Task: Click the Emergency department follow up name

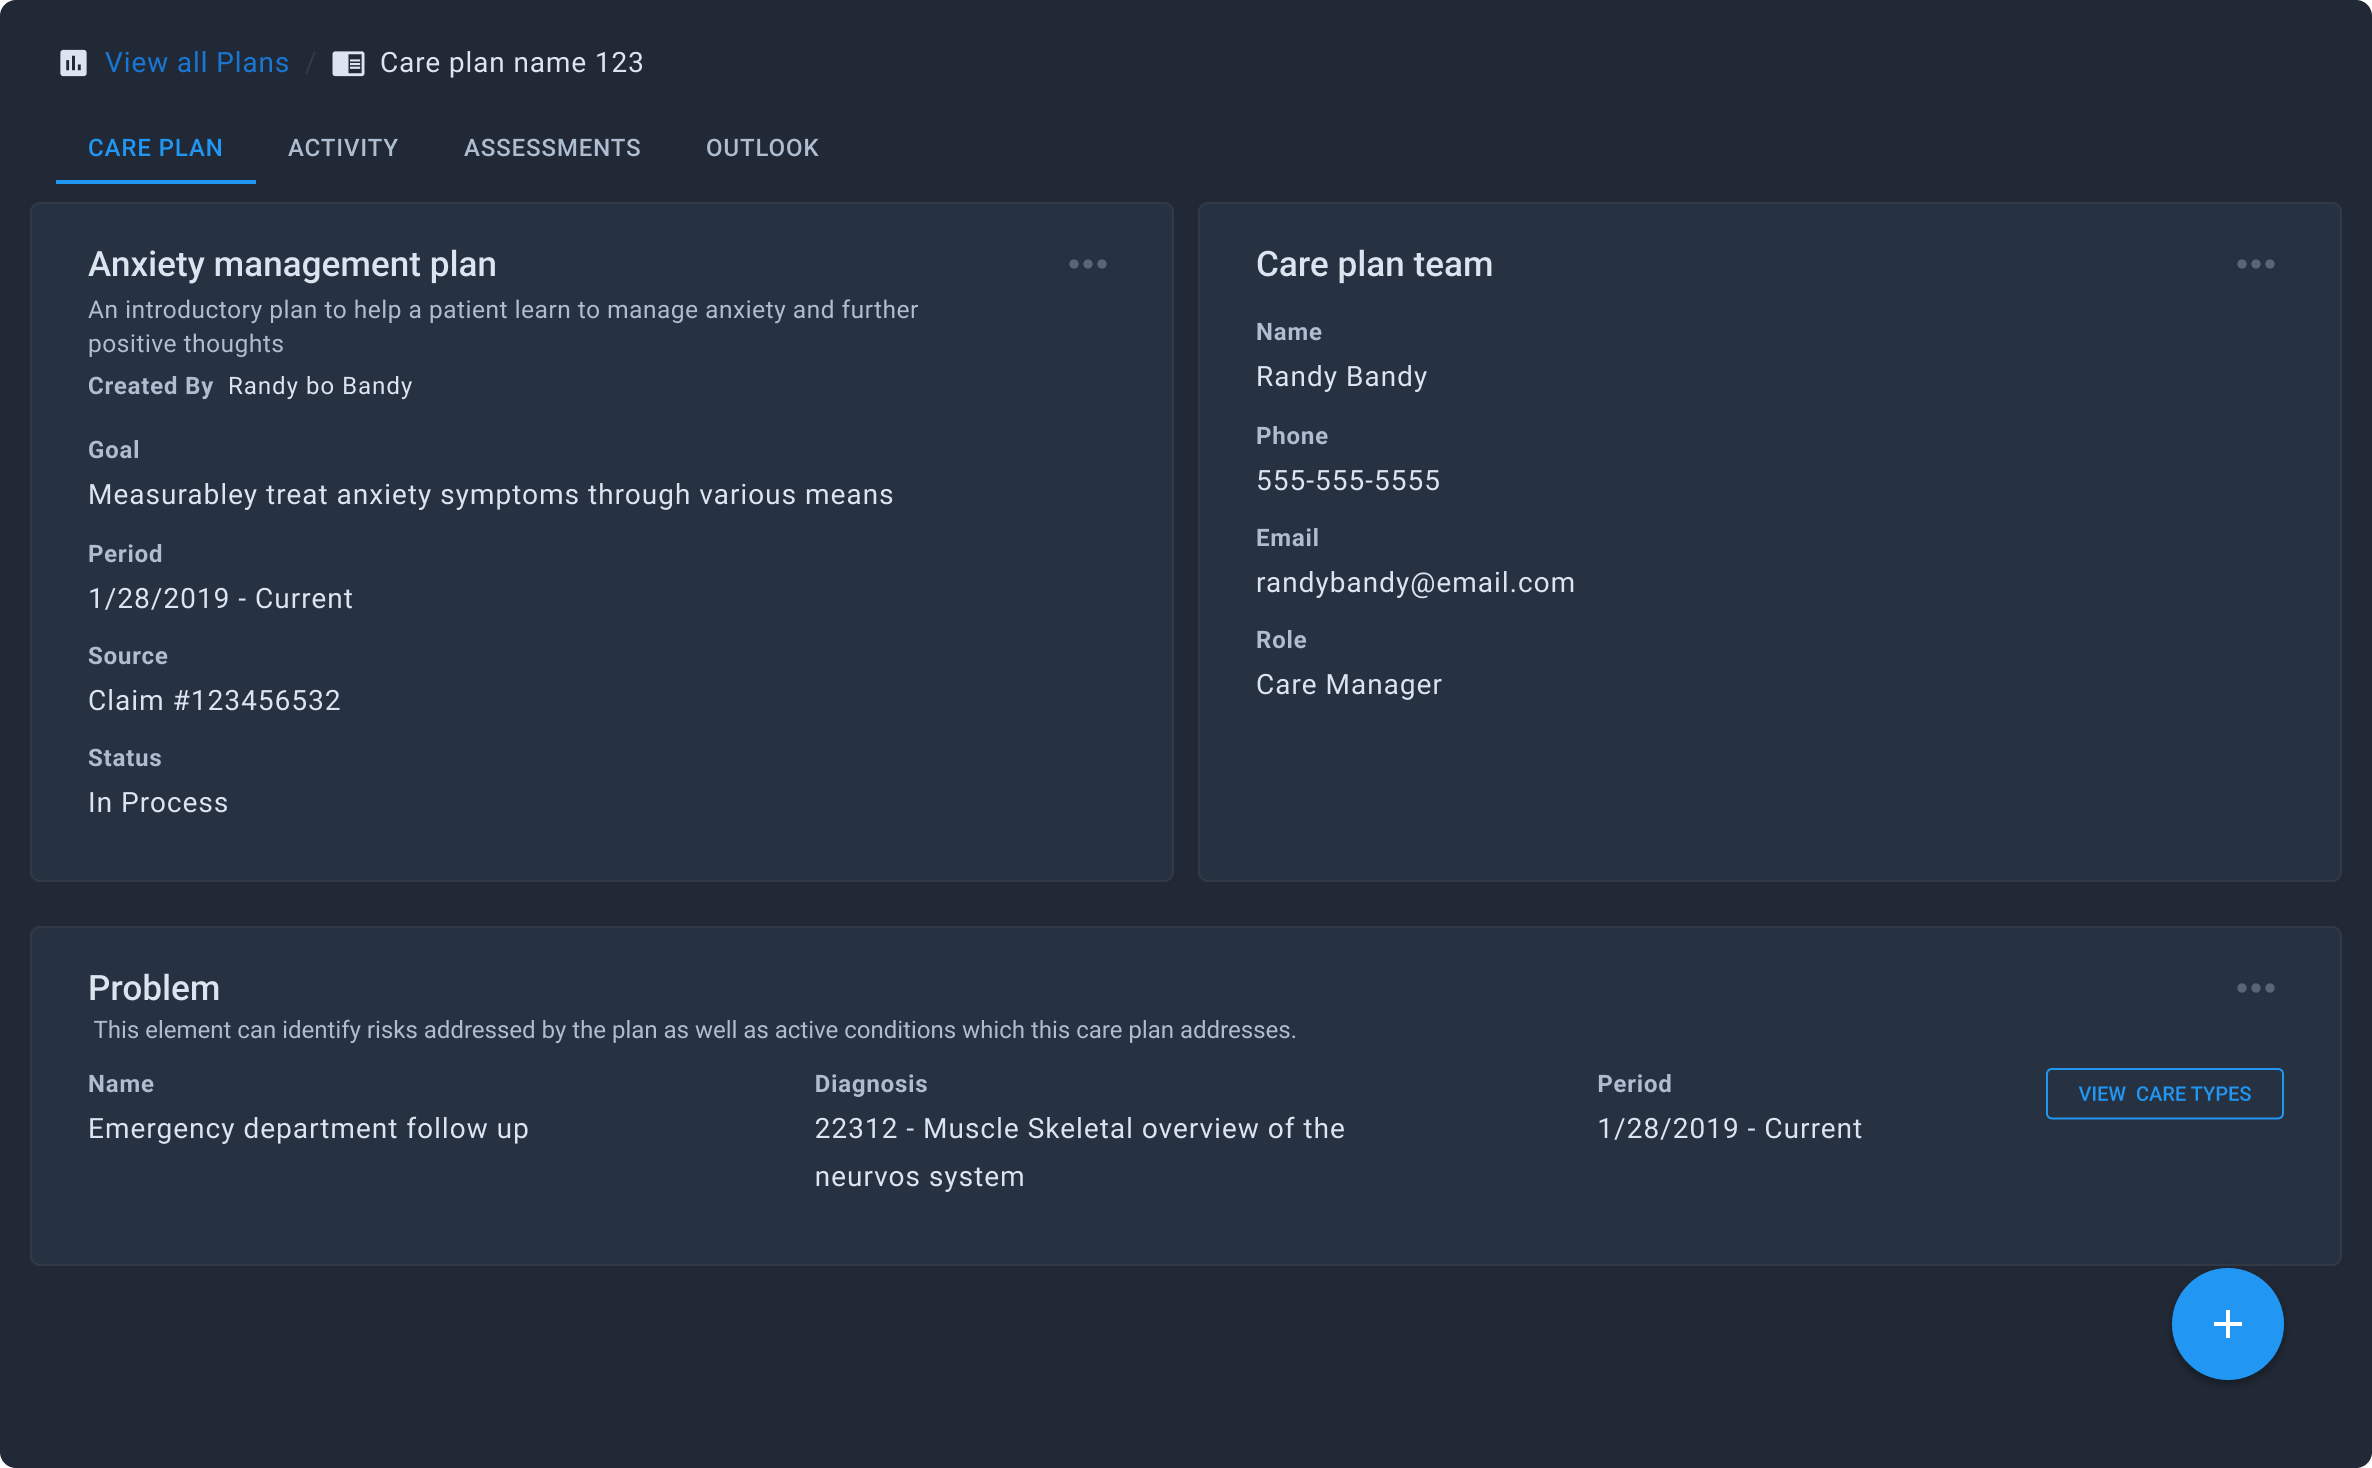Action: (308, 1129)
